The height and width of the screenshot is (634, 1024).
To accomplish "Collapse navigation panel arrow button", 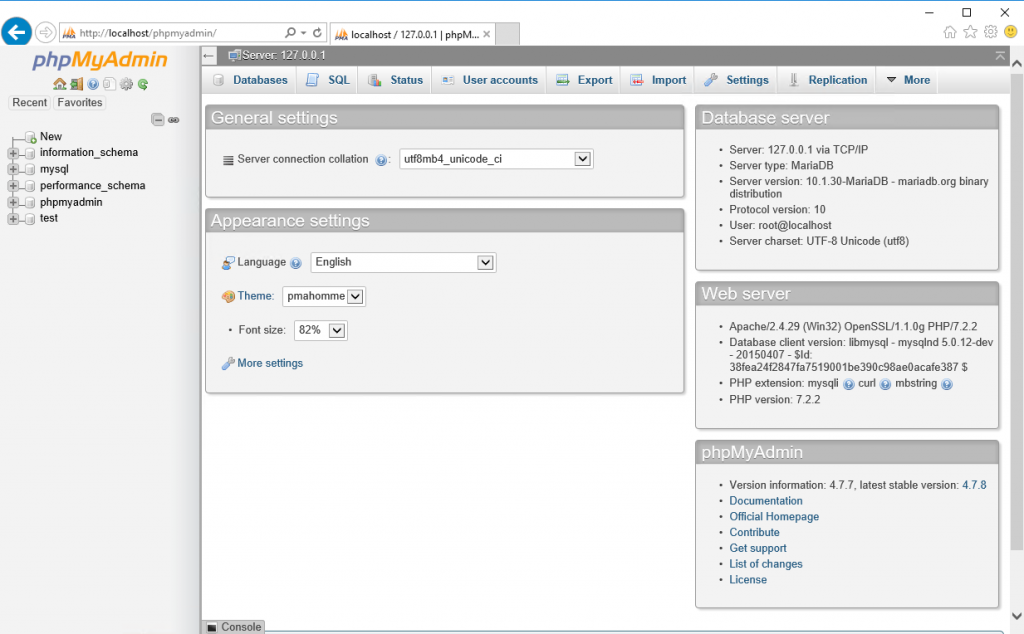I will coord(209,56).
